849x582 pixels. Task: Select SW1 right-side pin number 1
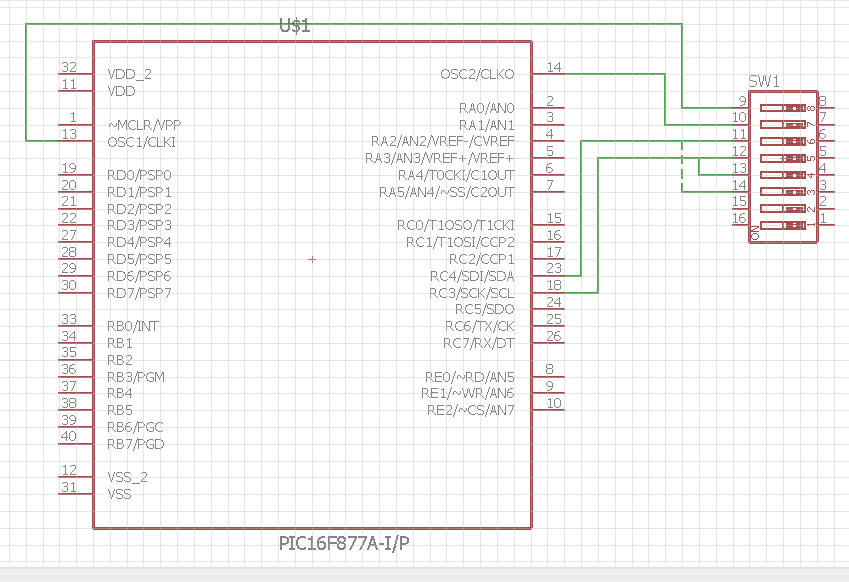tap(823, 218)
